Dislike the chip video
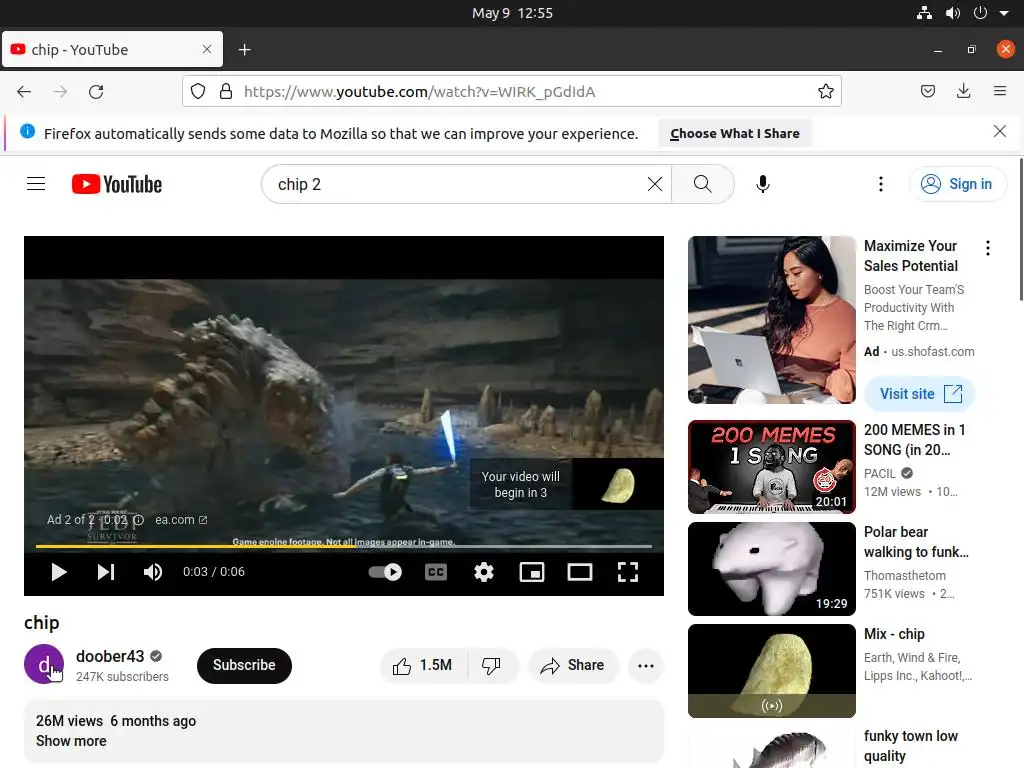Image resolution: width=1024 pixels, height=768 pixels. [x=492, y=665]
